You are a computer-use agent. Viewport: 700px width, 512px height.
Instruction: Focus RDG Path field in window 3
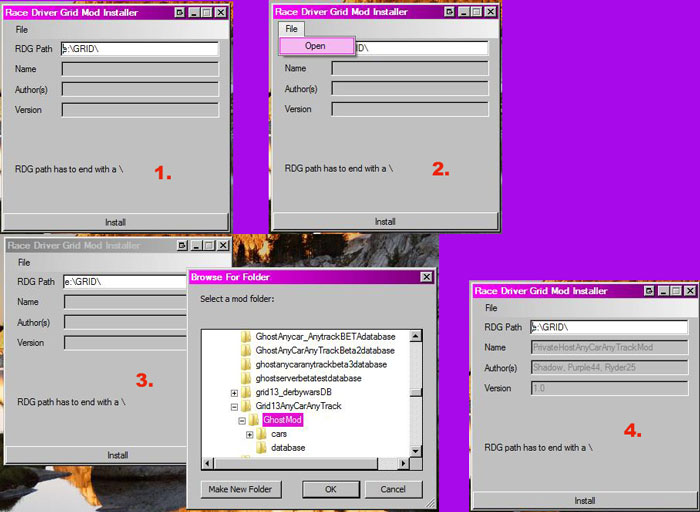tap(125, 282)
